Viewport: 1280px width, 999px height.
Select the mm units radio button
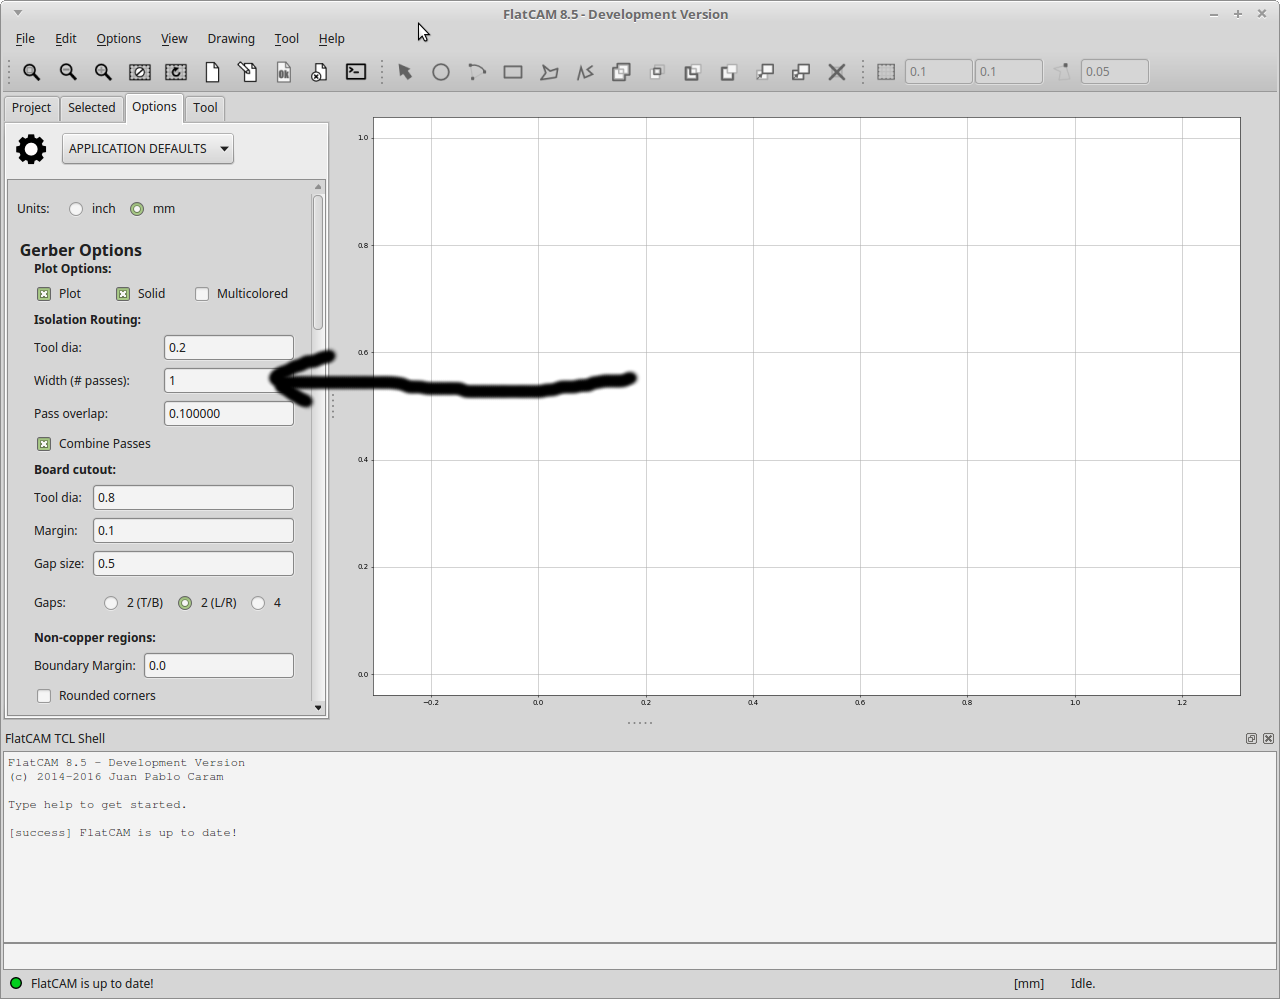(137, 209)
